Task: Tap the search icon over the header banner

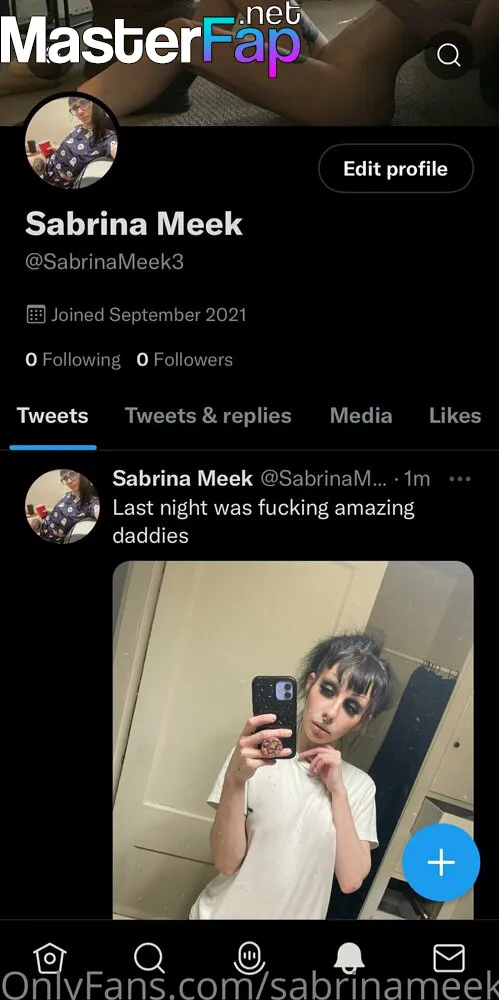Action: tap(449, 55)
